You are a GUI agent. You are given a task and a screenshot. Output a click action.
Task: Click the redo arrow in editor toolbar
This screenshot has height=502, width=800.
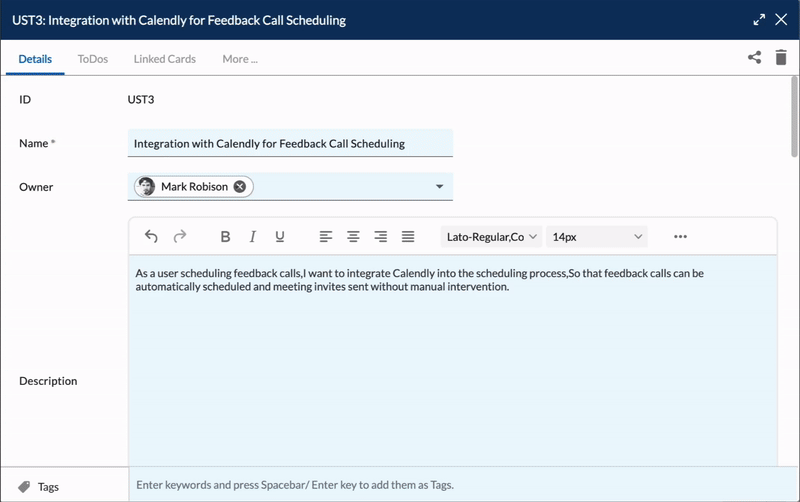pyautogui.click(x=180, y=237)
